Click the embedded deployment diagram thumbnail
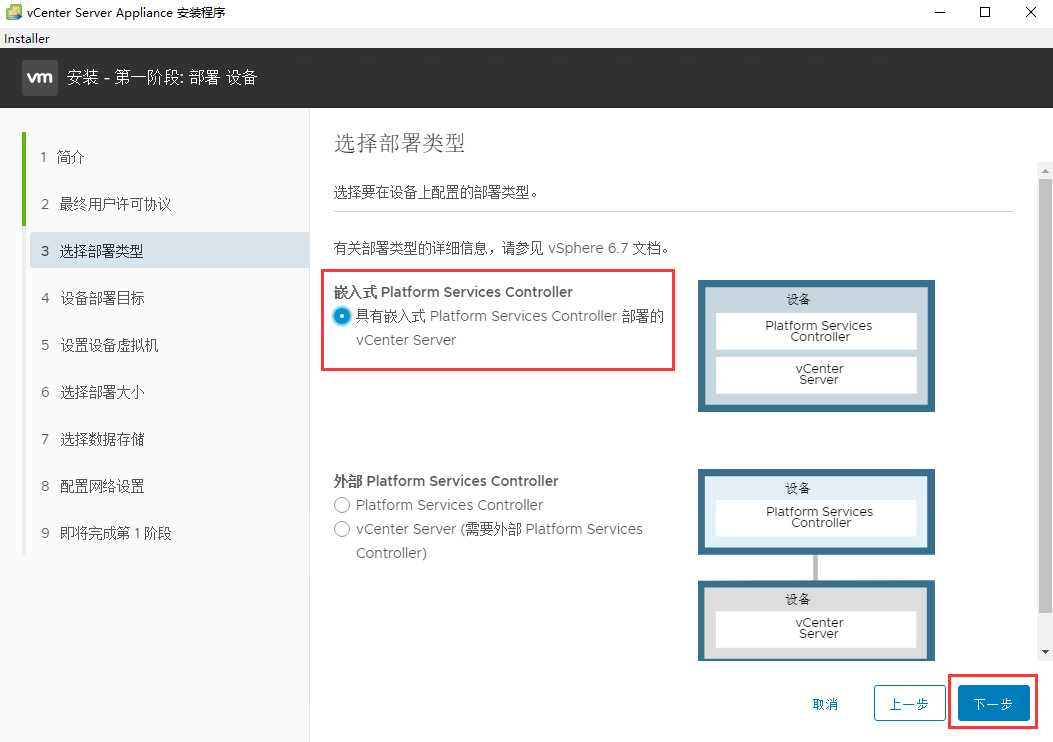The width and height of the screenshot is (1053, 742). point(816,345)
